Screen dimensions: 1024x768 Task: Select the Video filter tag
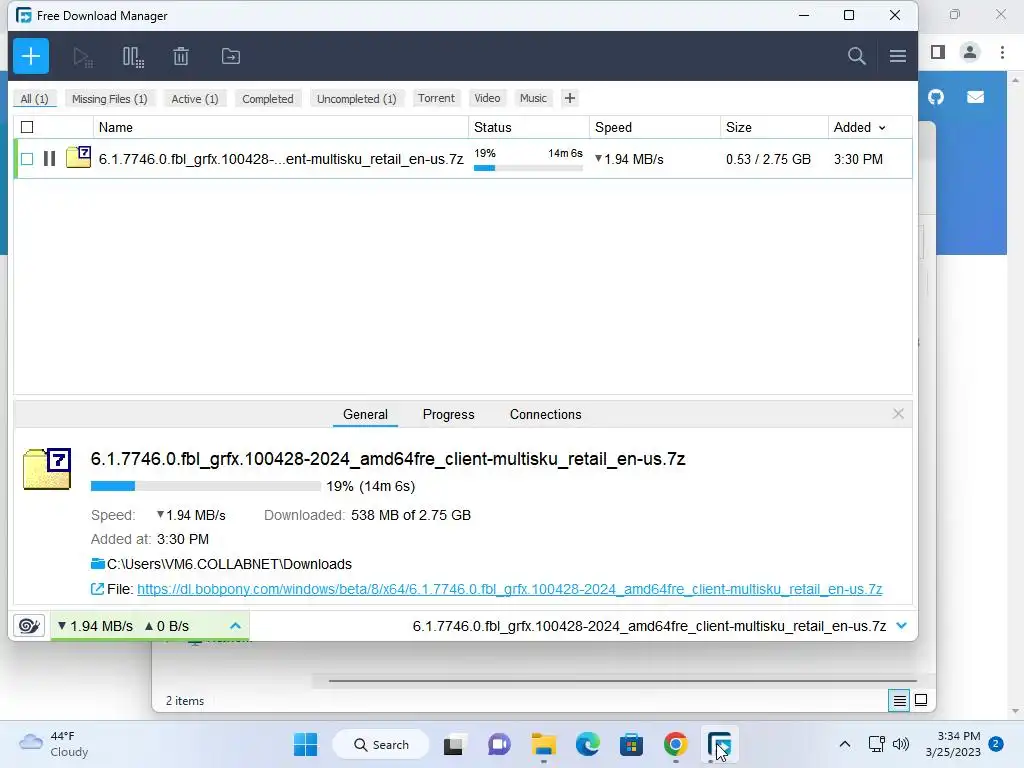487,98
